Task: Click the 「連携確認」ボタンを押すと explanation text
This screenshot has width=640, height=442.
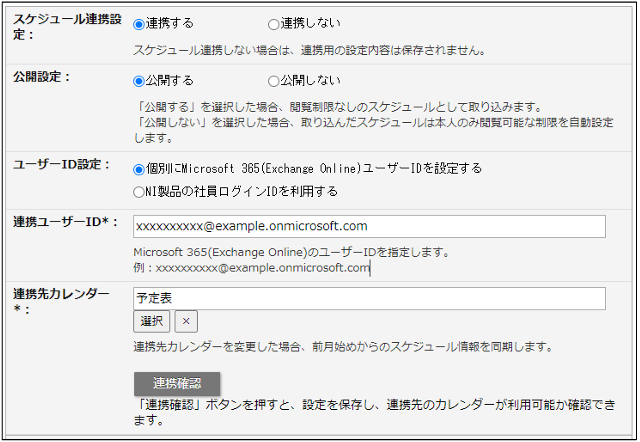Action: click(374, 412)
